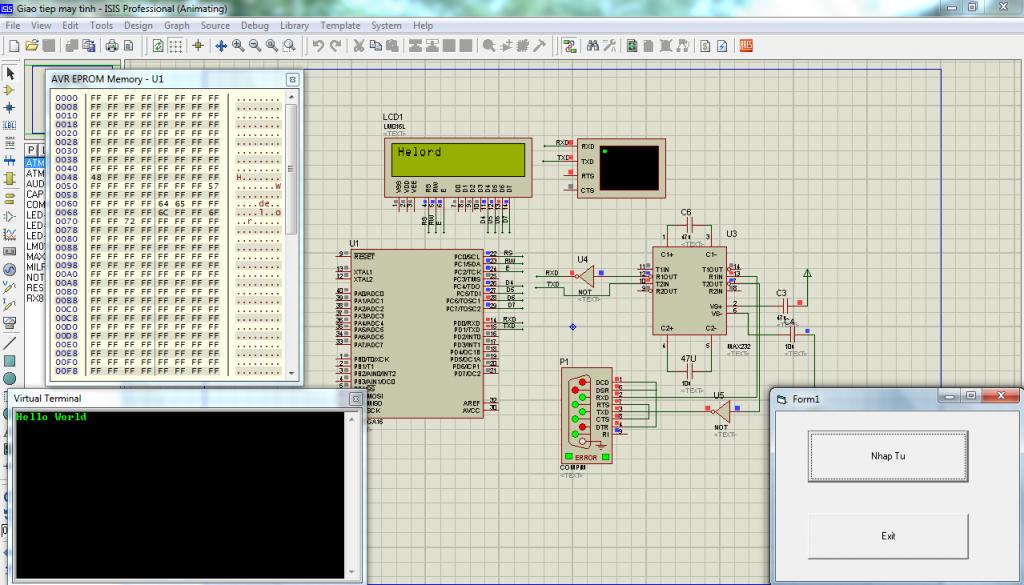1024x585 pixels.
Task: Click the Zoom Out magnifier icon
Action: tap(255, 45)
